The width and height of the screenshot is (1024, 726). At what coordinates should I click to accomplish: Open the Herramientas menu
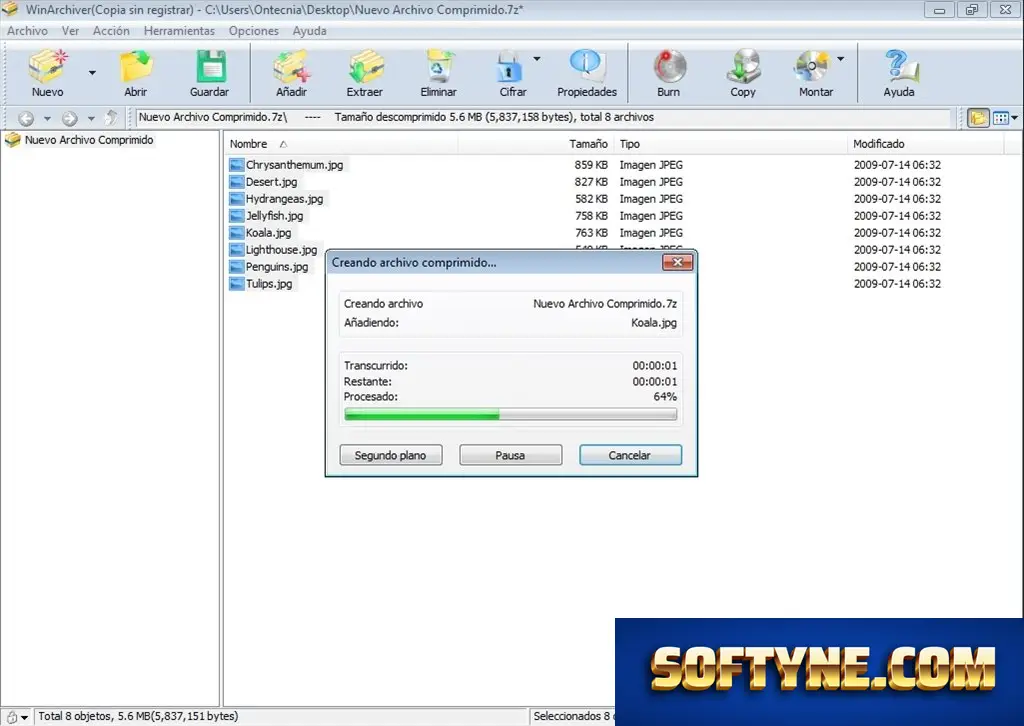click(179, 31)
